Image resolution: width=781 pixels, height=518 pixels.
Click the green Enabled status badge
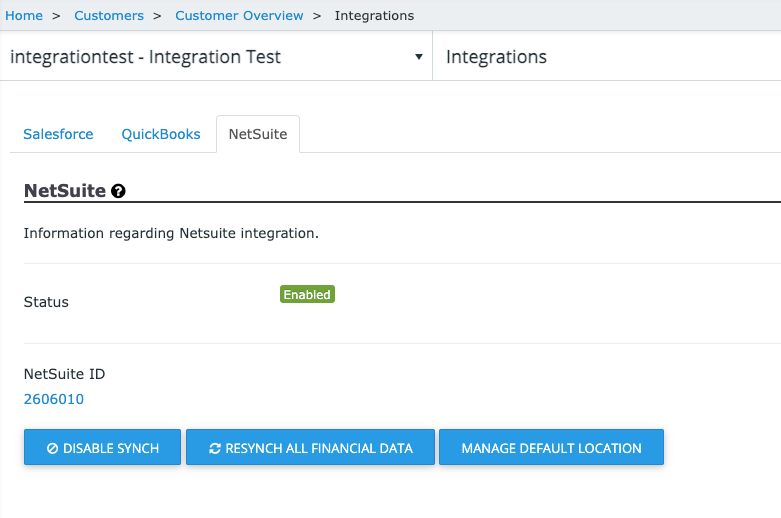[x=307, y=294]
